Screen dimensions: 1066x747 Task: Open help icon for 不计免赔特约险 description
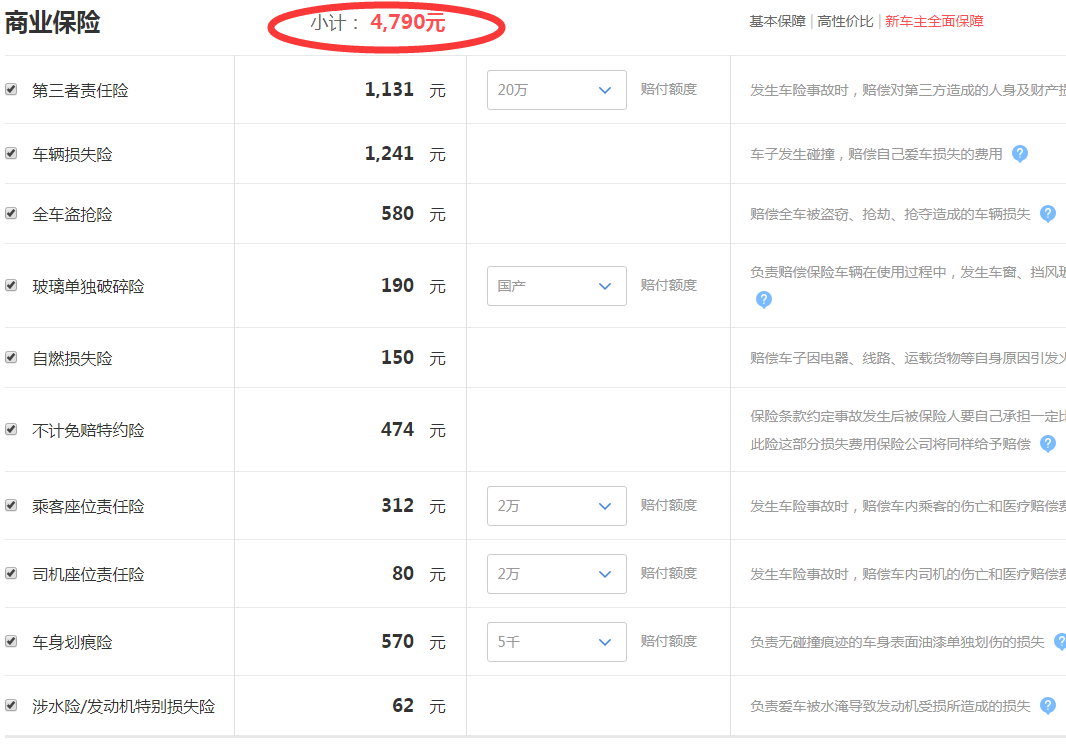(1048, 443)
